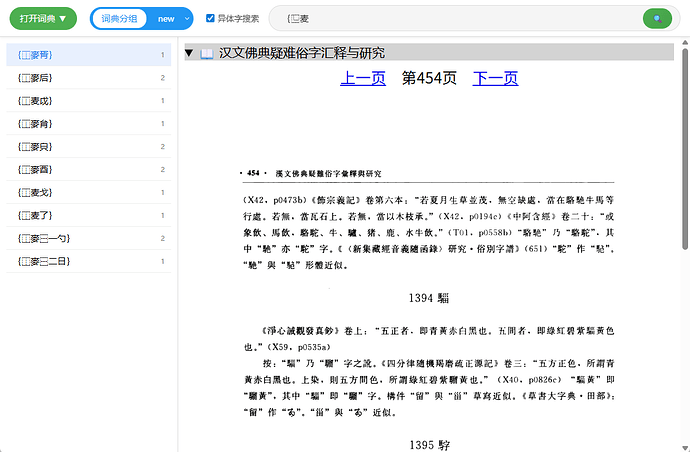
Task: Click the vertical scrollbar thumb in content pane
Action: 685,149
